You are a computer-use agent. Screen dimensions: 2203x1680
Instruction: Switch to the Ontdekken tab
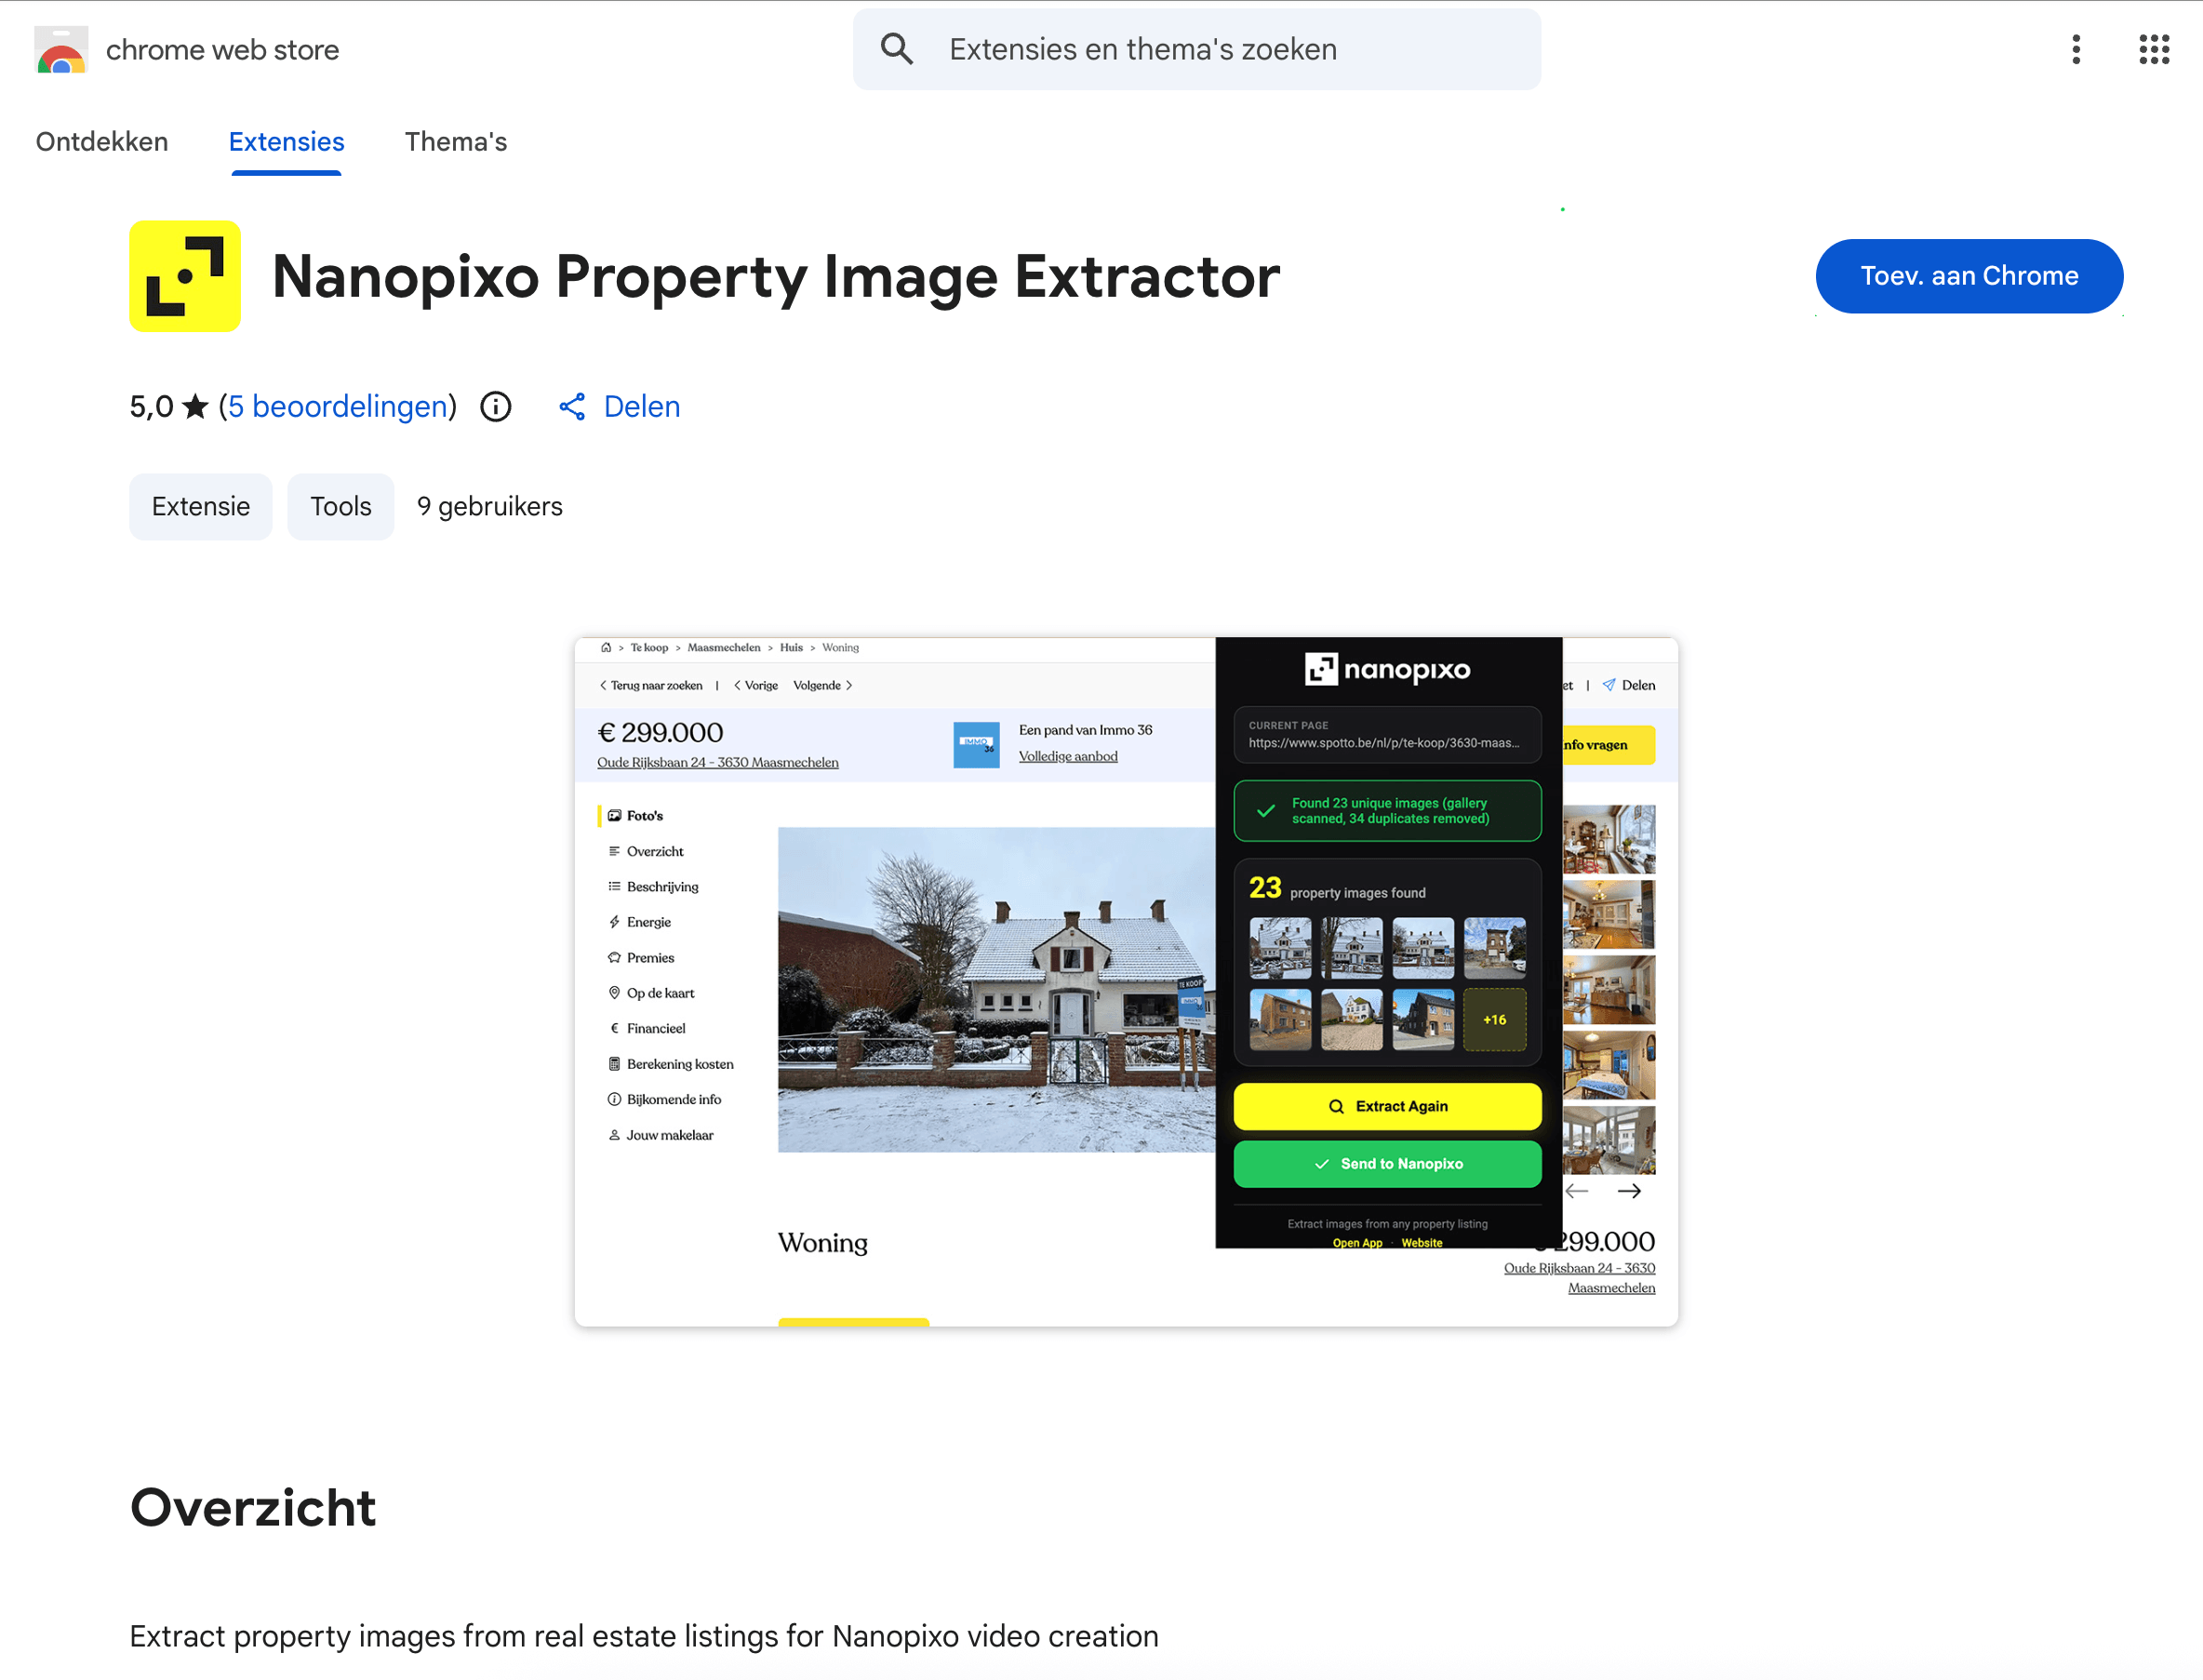pos(102,142)
